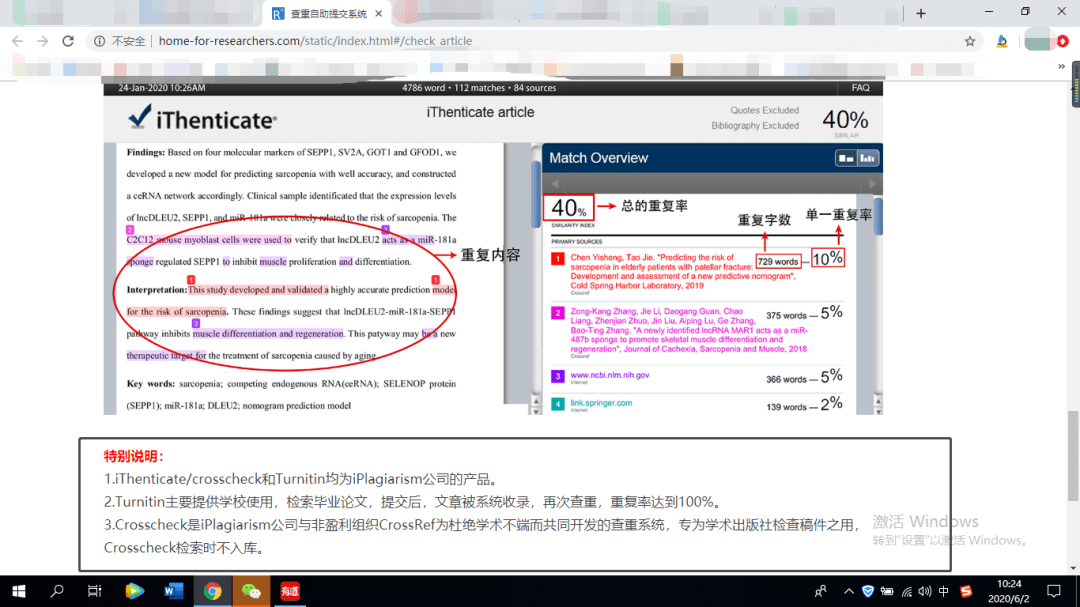Launch Microsoft Word from the taskbar

[x=173, y=591]
